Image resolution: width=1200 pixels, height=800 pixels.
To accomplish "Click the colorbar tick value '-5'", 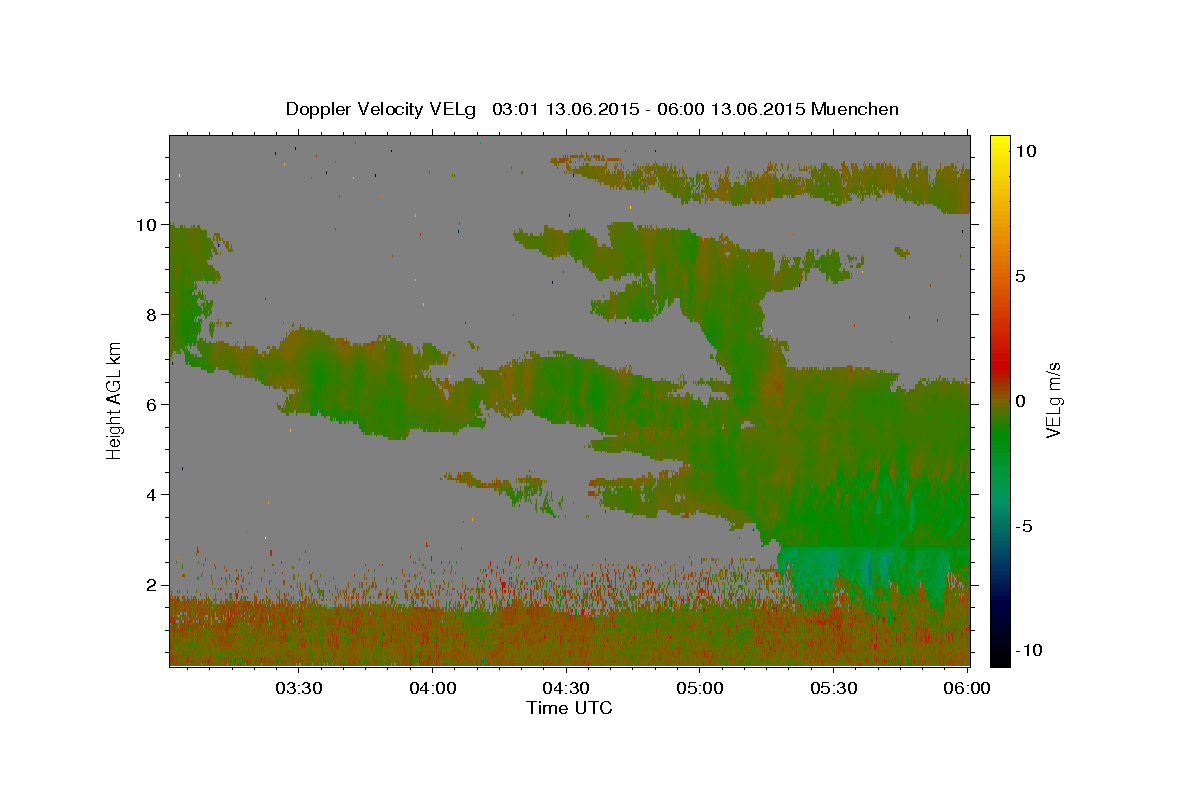I will (1023, 526).
